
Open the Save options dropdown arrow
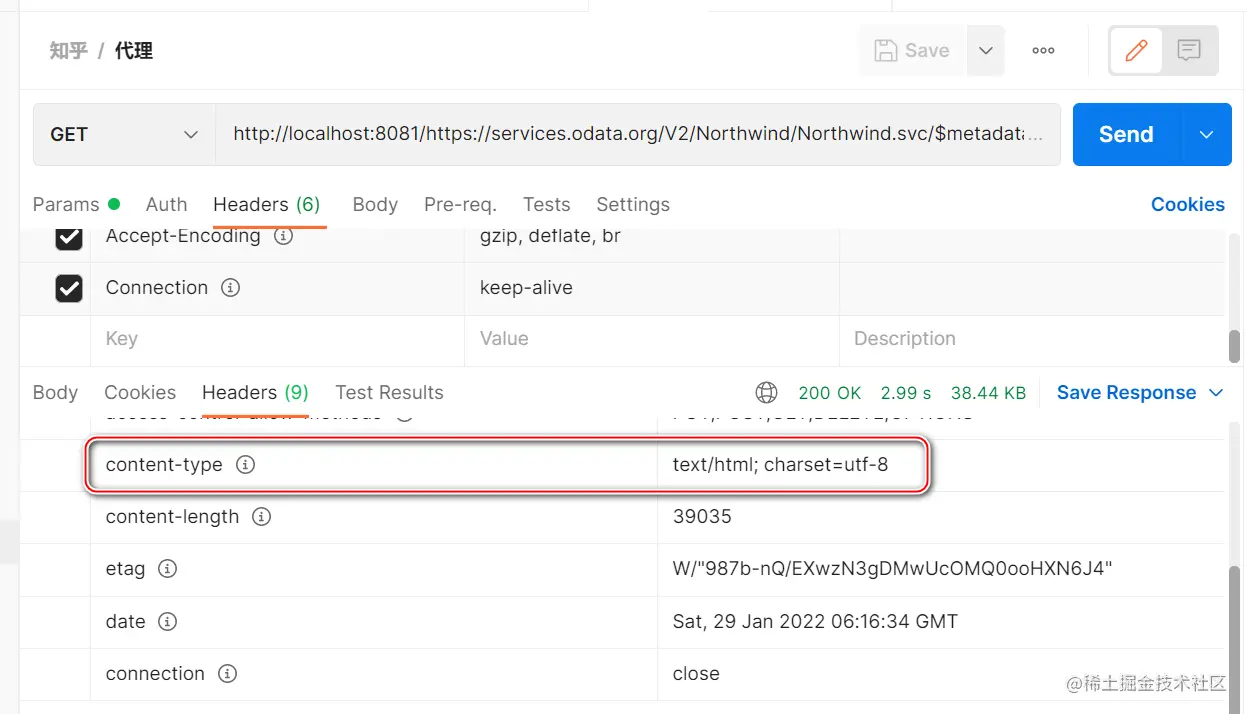point(985,51)
